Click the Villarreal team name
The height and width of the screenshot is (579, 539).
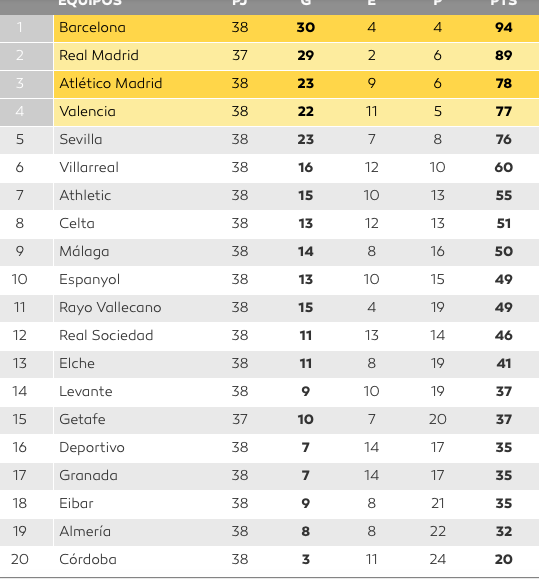tap(89, 167)
